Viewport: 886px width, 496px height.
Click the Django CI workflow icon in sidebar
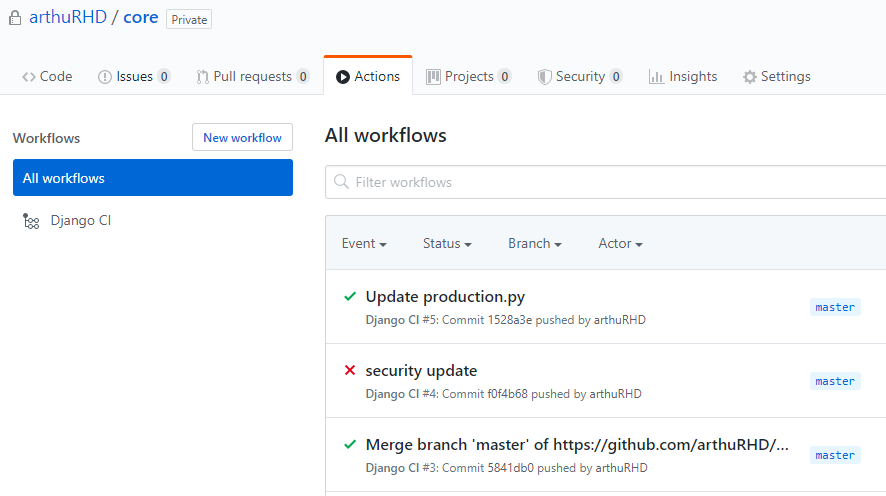(31, 221)
